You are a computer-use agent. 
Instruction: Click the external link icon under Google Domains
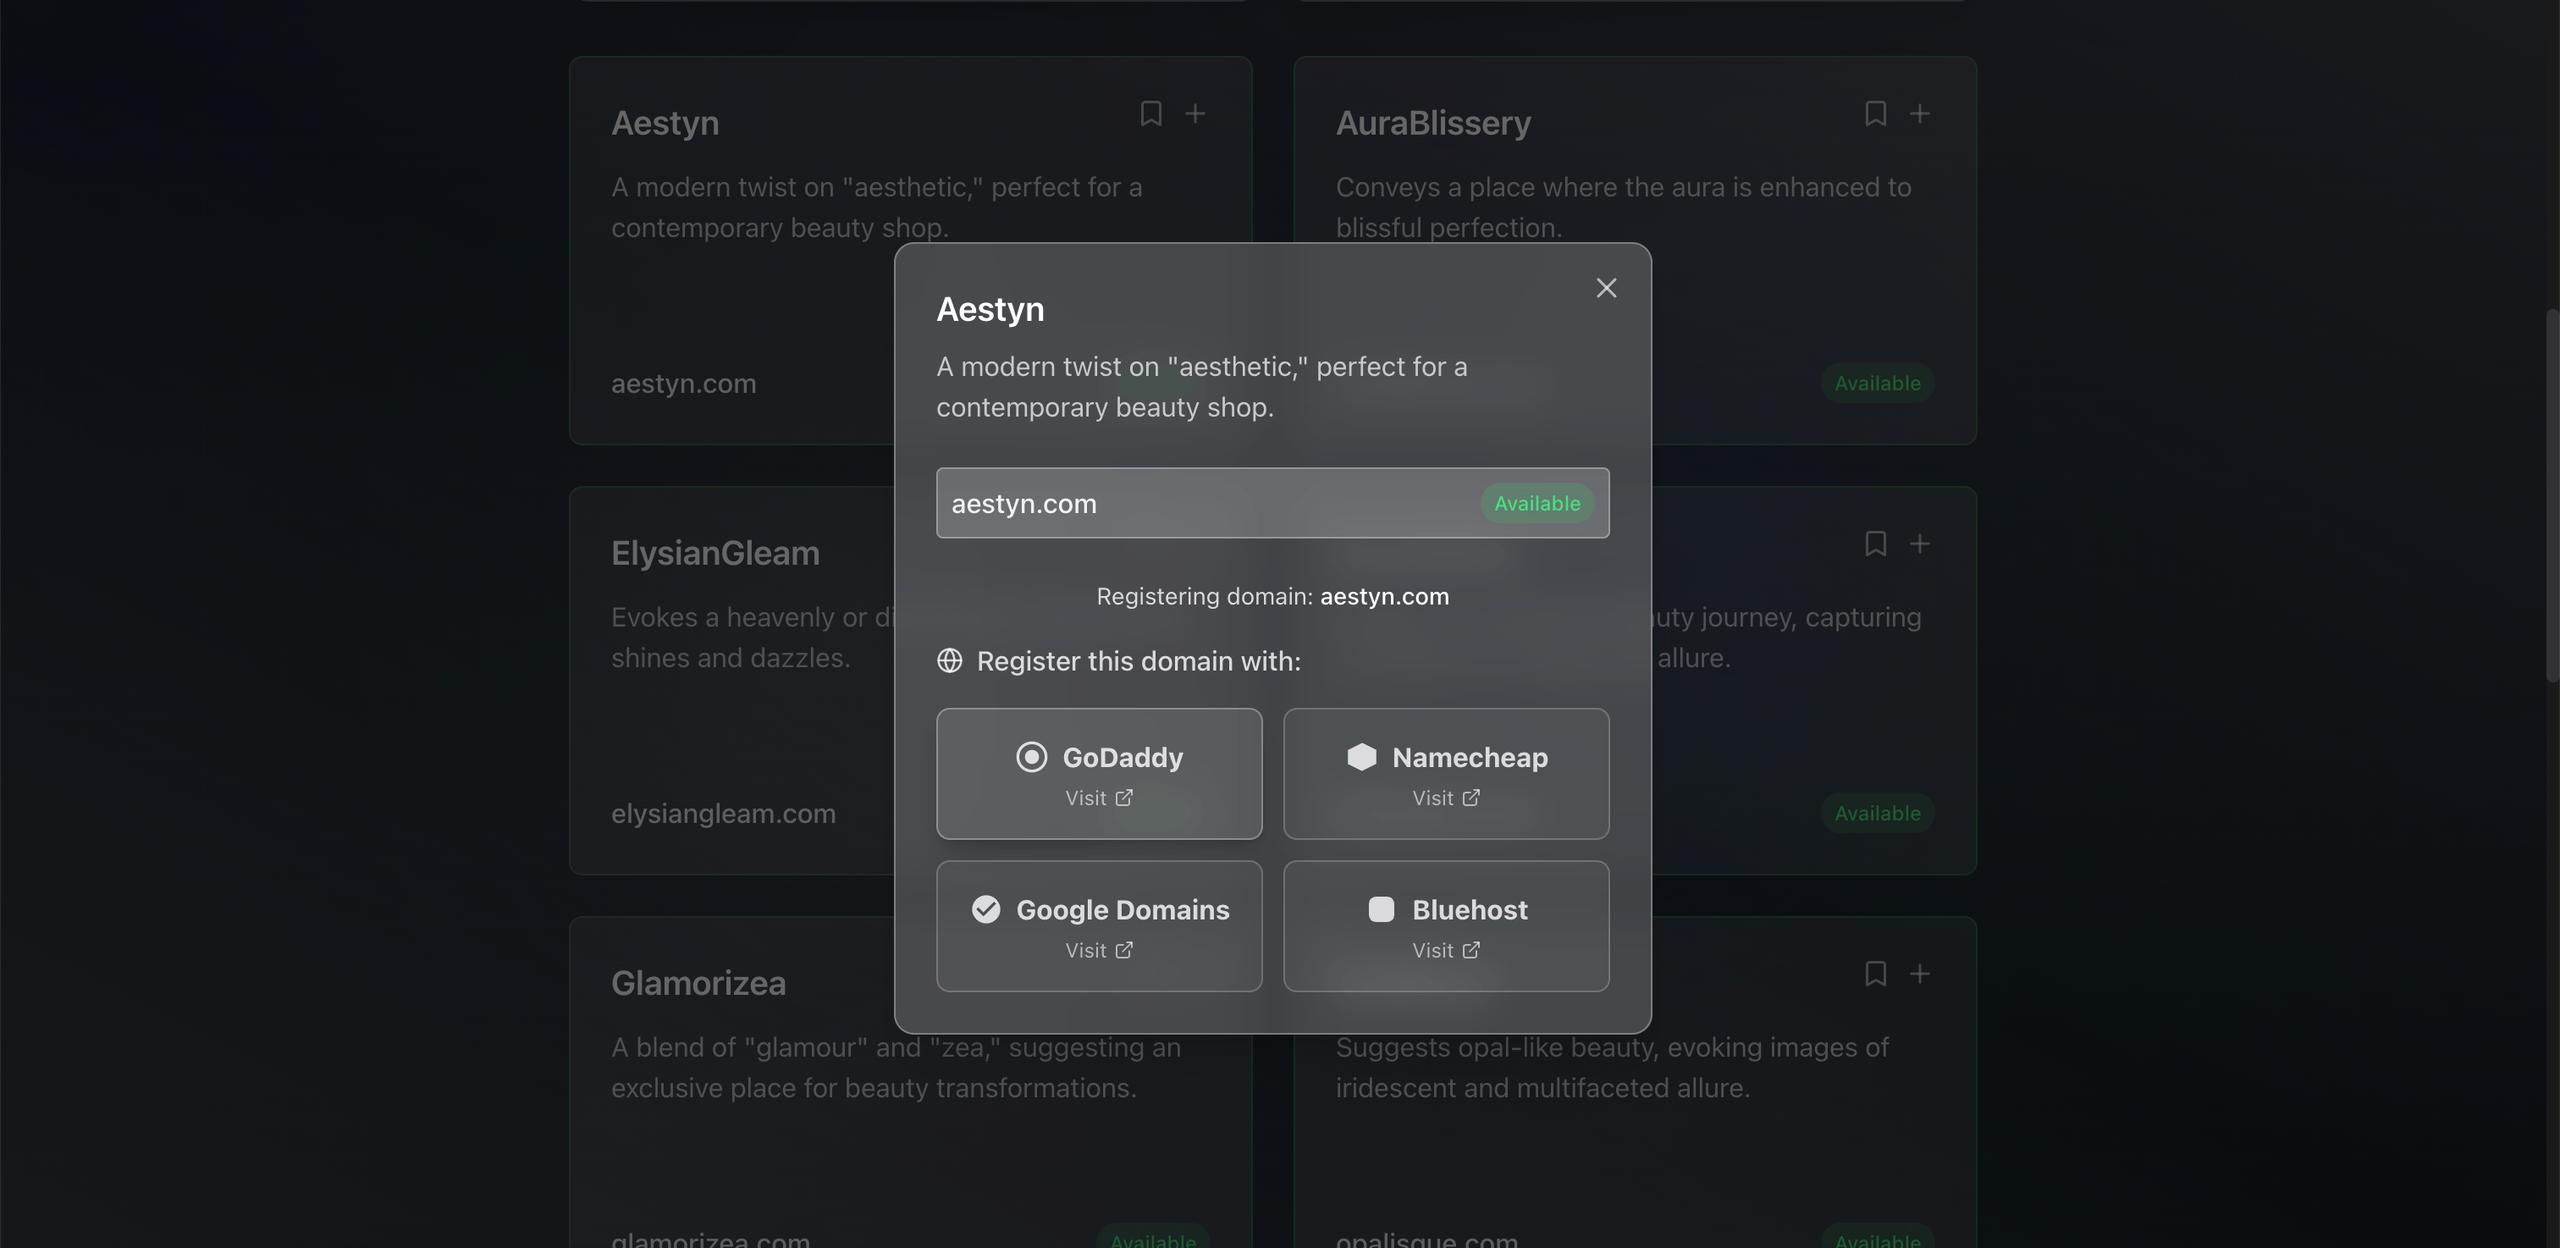pos(1124,950)
